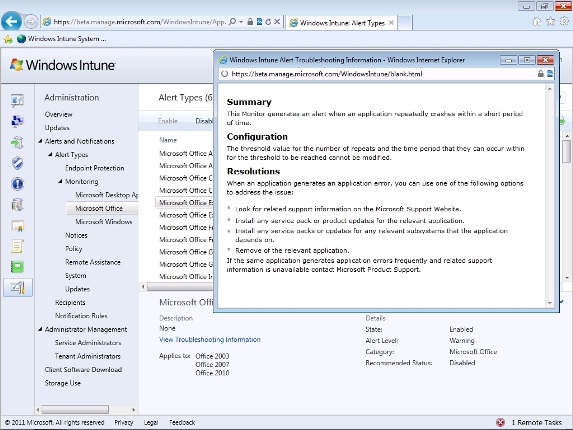
Task: Switch to Windows Intune Alert Types tab
Action: (x=342, y=23)
